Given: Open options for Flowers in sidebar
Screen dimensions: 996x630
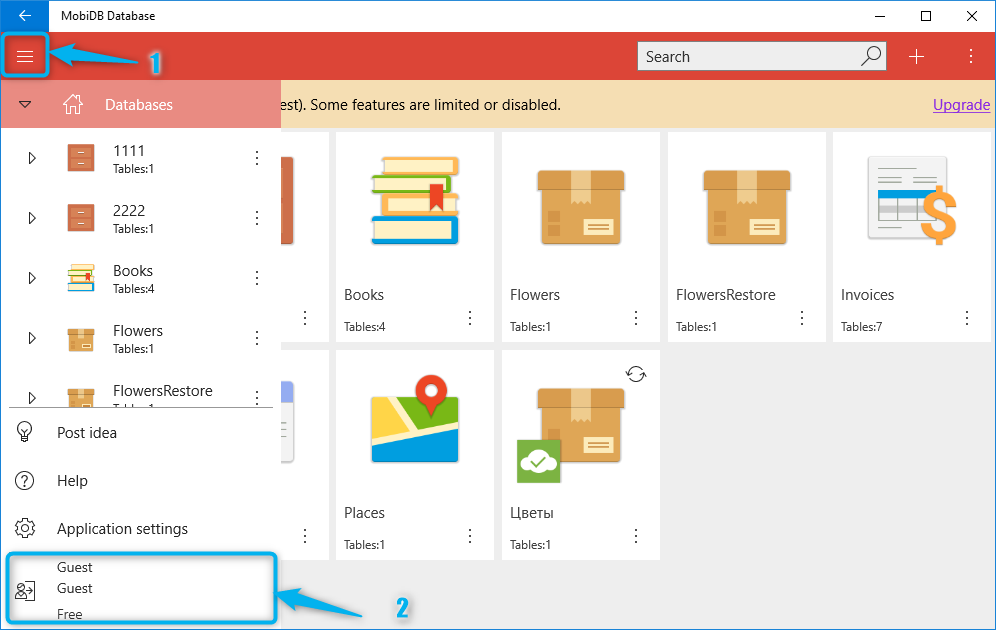Looking at the screenshot, I should pyautogui.click(x=257, y=338).
